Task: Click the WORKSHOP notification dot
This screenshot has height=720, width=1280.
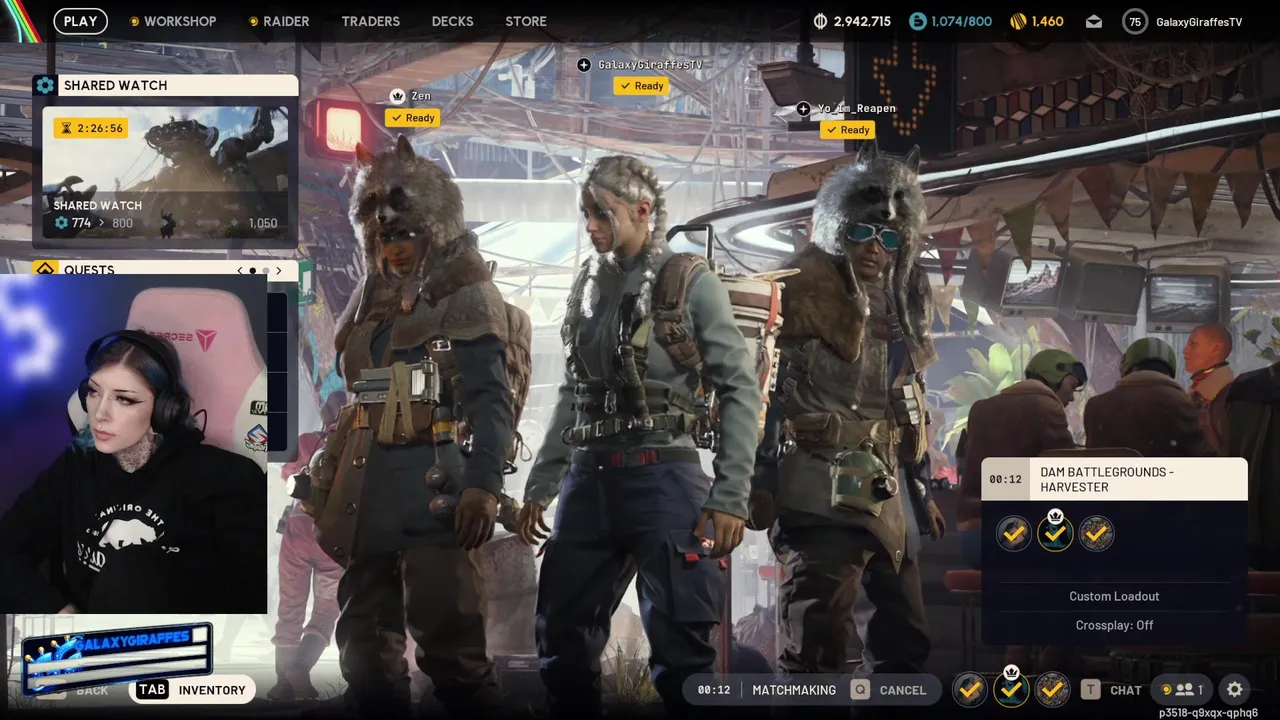Action: click(135, 21)
